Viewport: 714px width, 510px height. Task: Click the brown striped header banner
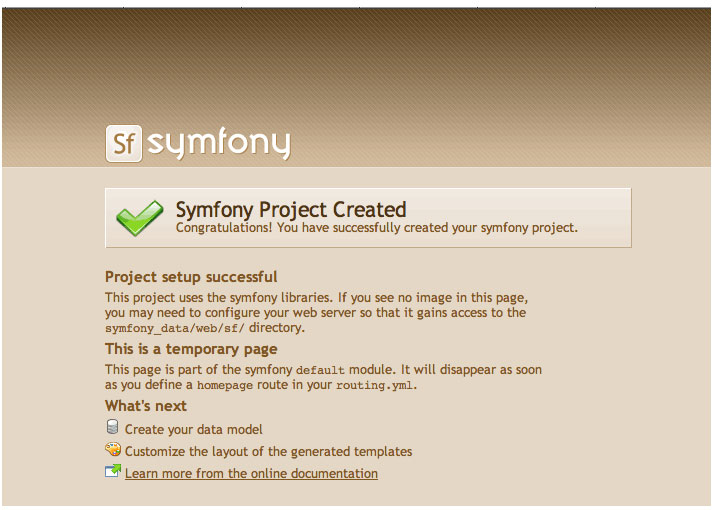click(x=357, y=87)
